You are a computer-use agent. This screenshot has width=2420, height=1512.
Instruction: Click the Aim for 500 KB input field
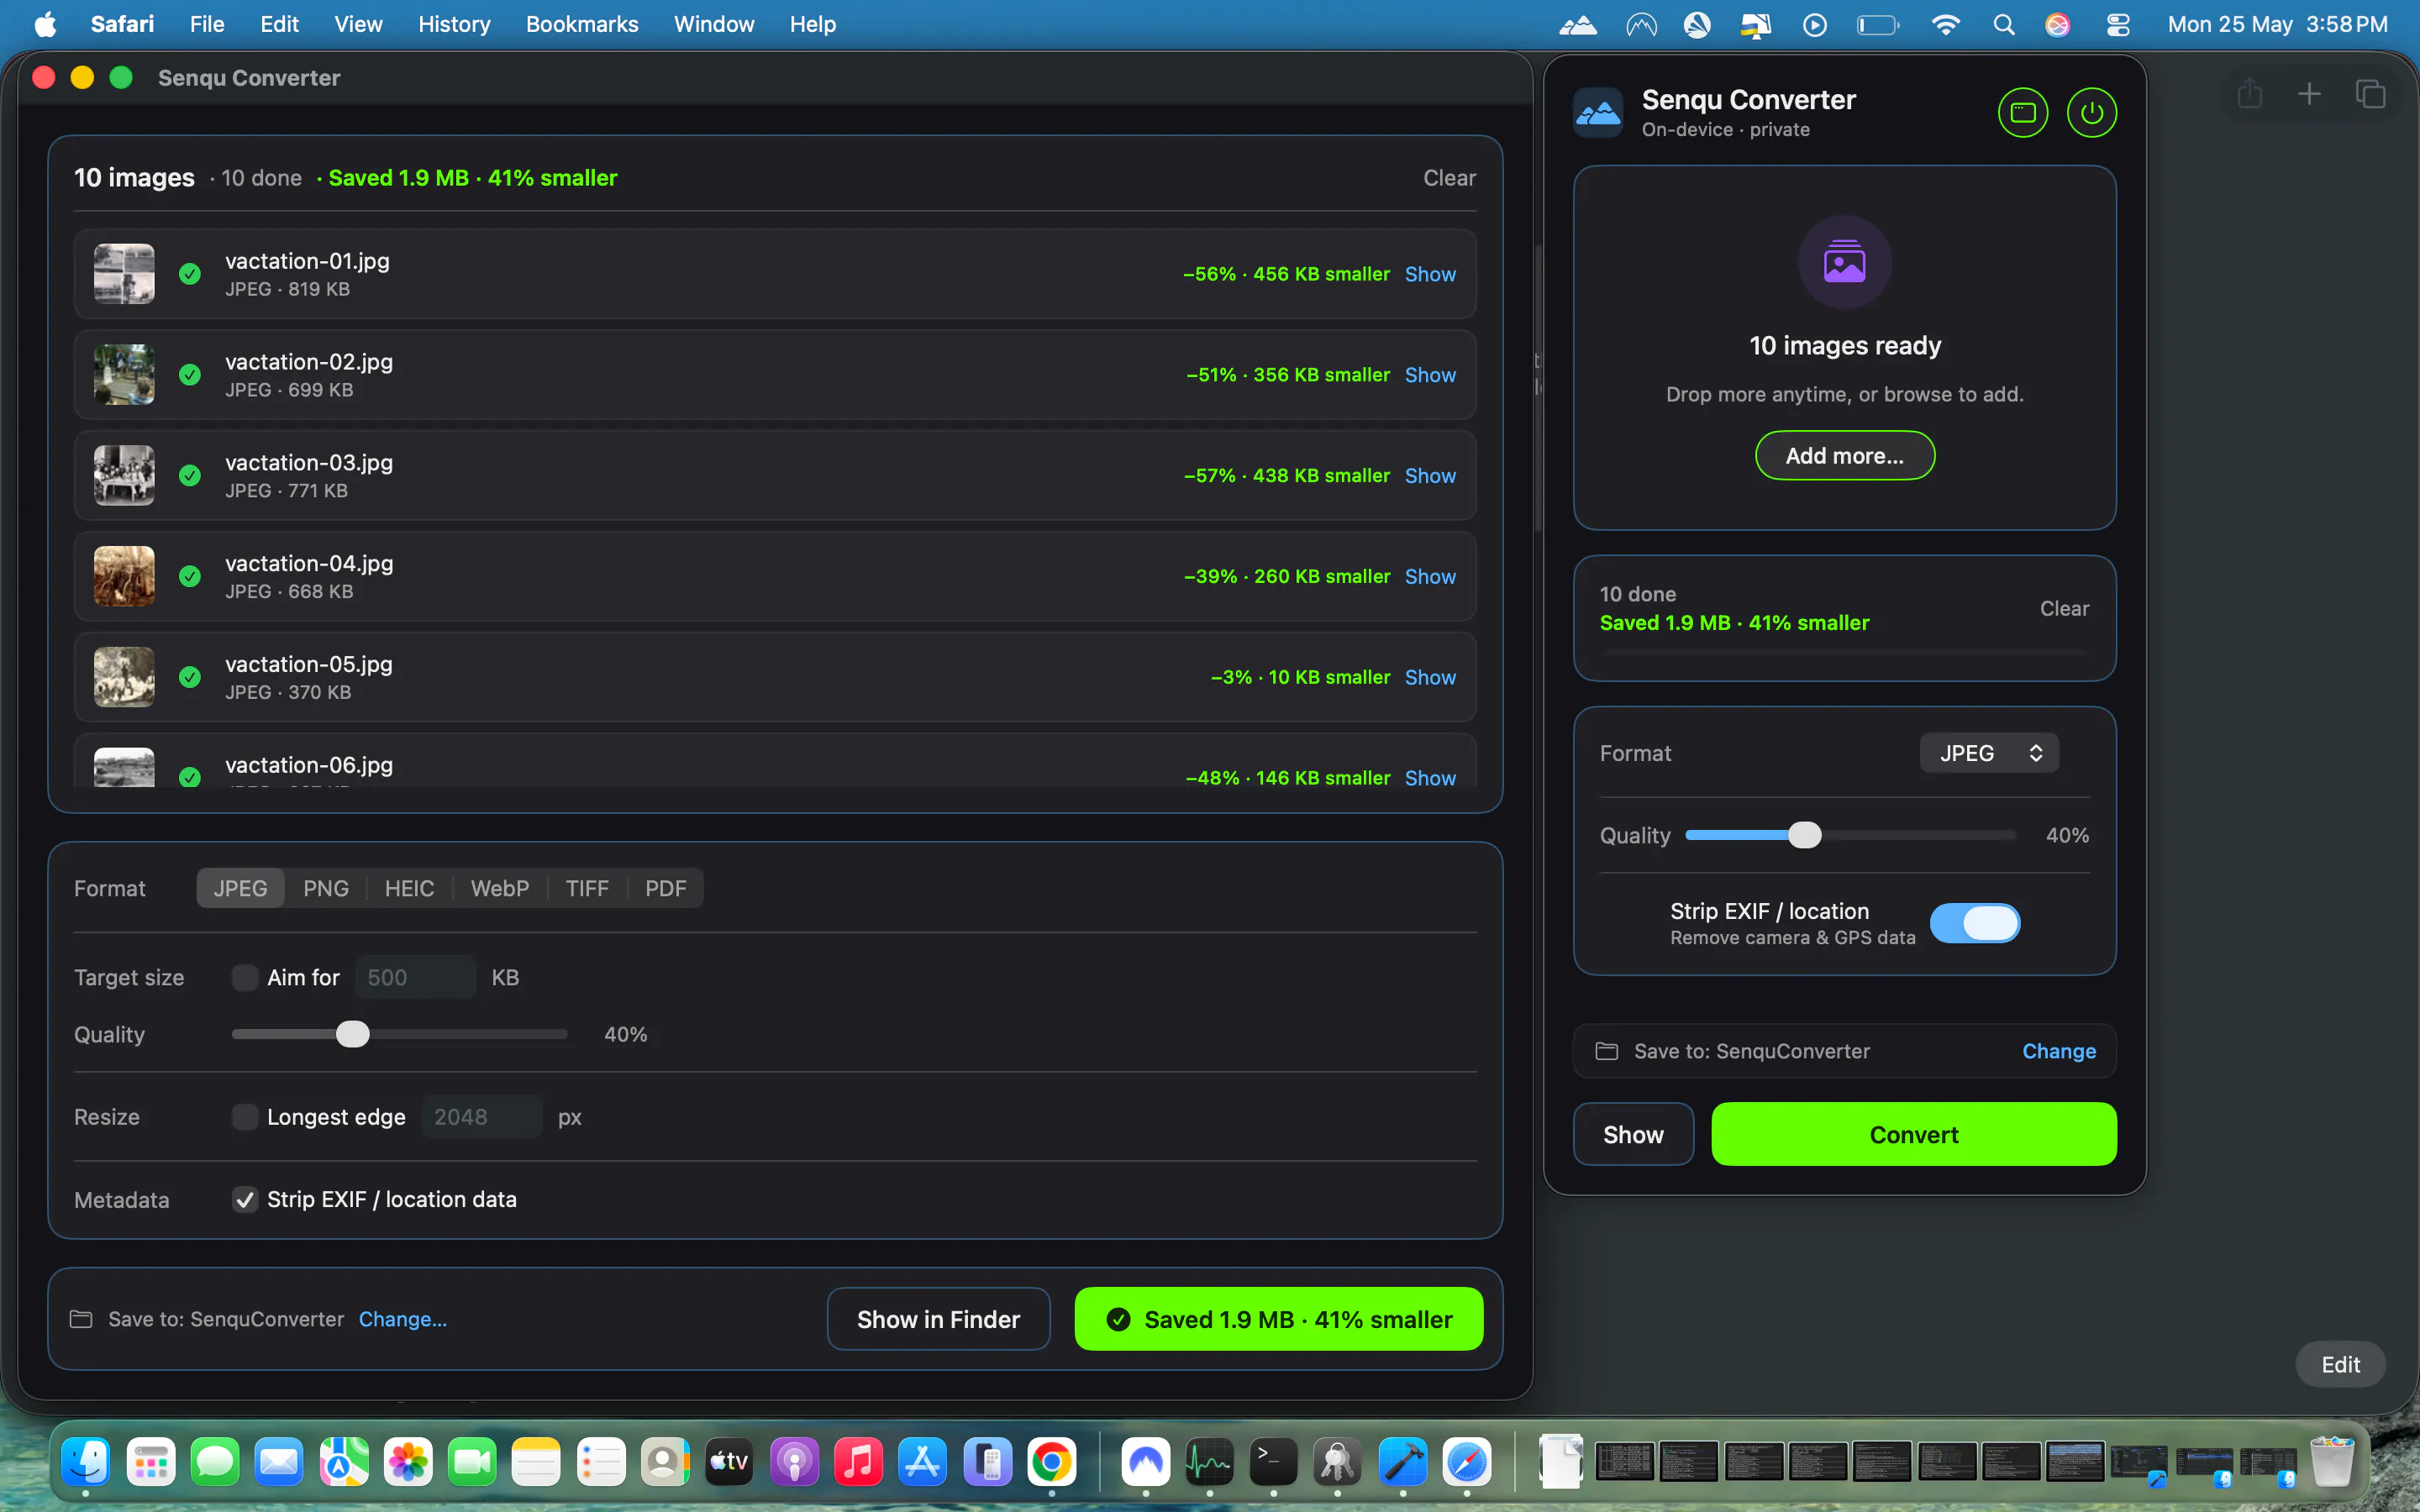(416, 977)
